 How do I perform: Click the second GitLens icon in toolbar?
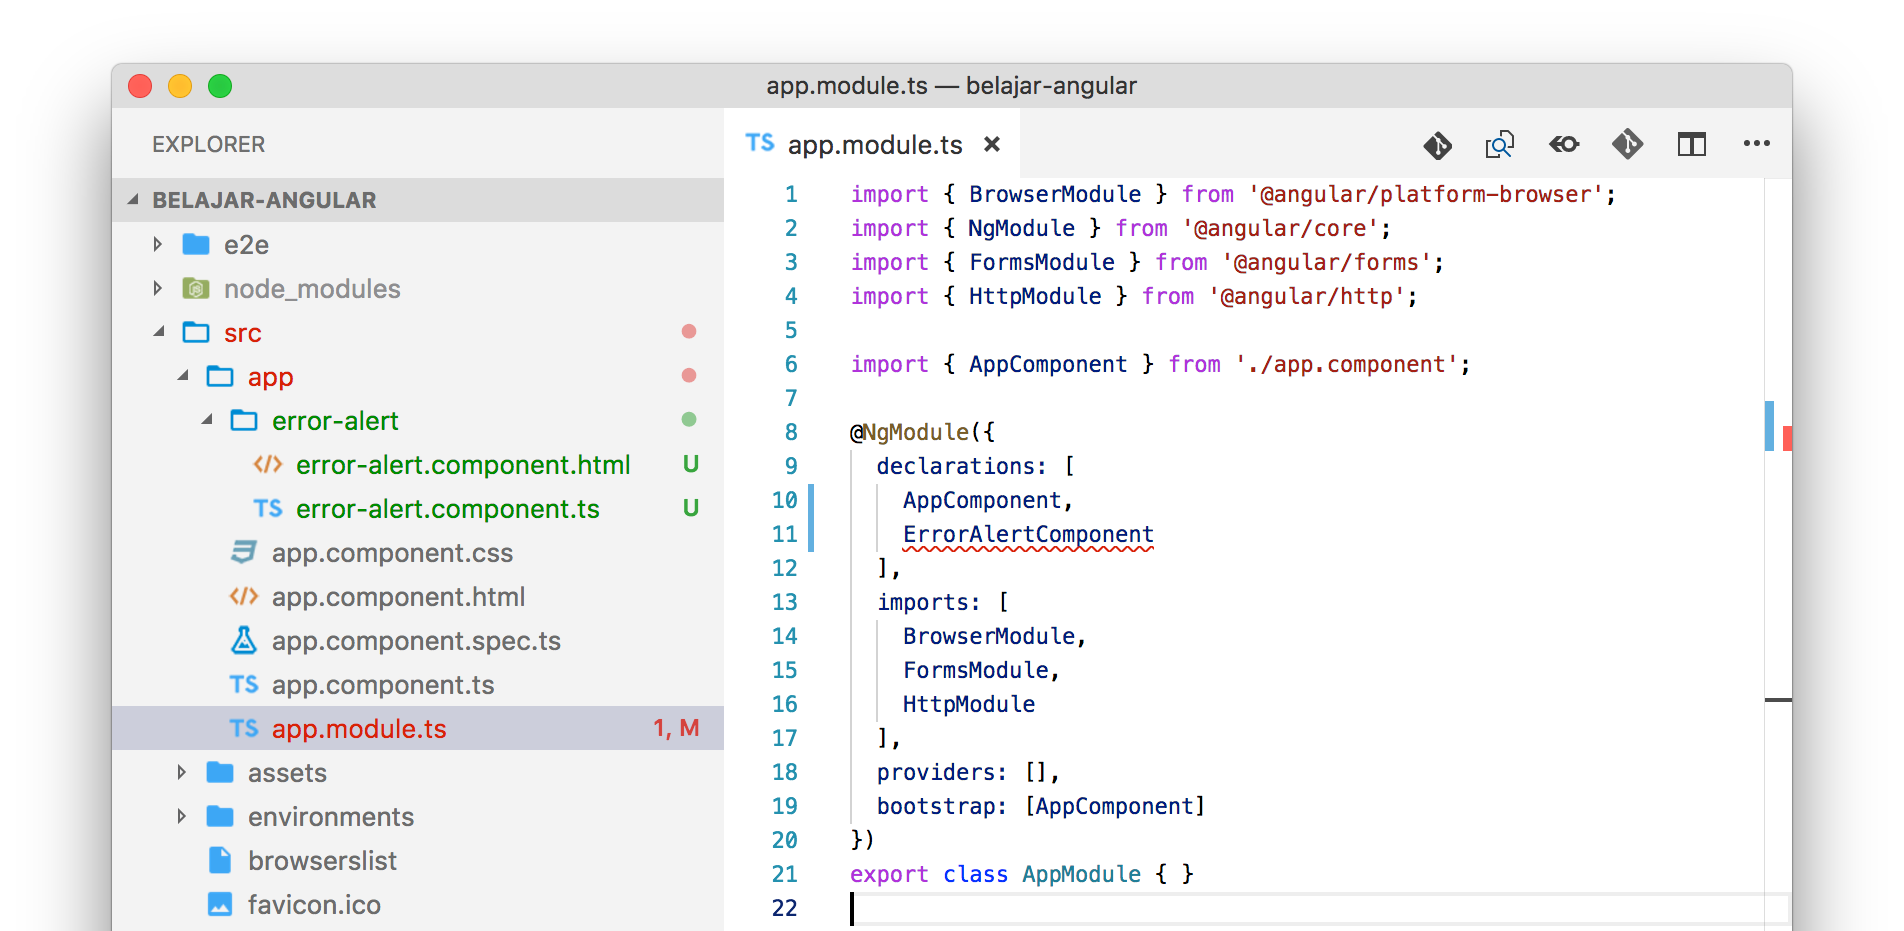tap(1627, 145)
